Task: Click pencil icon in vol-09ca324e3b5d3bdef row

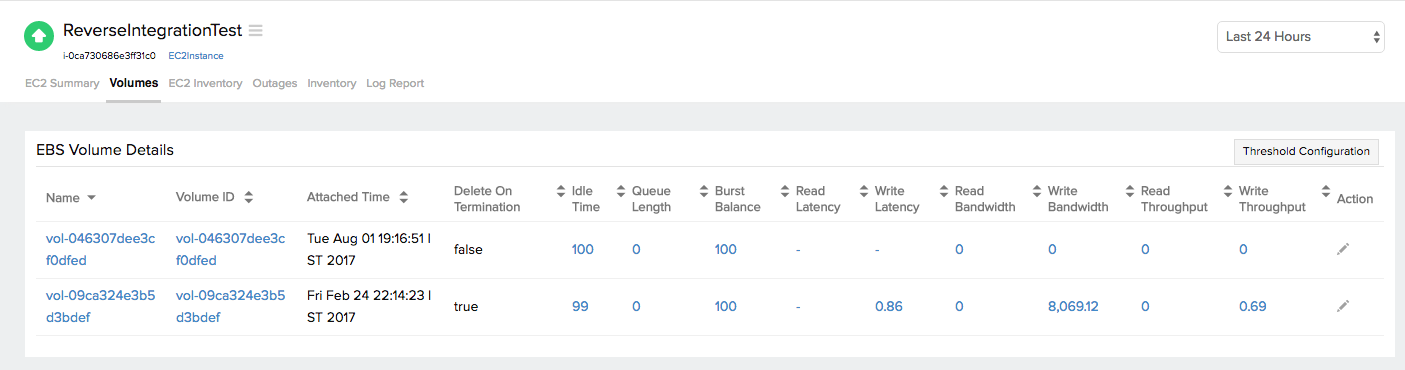Action: tap(1343, 306)
